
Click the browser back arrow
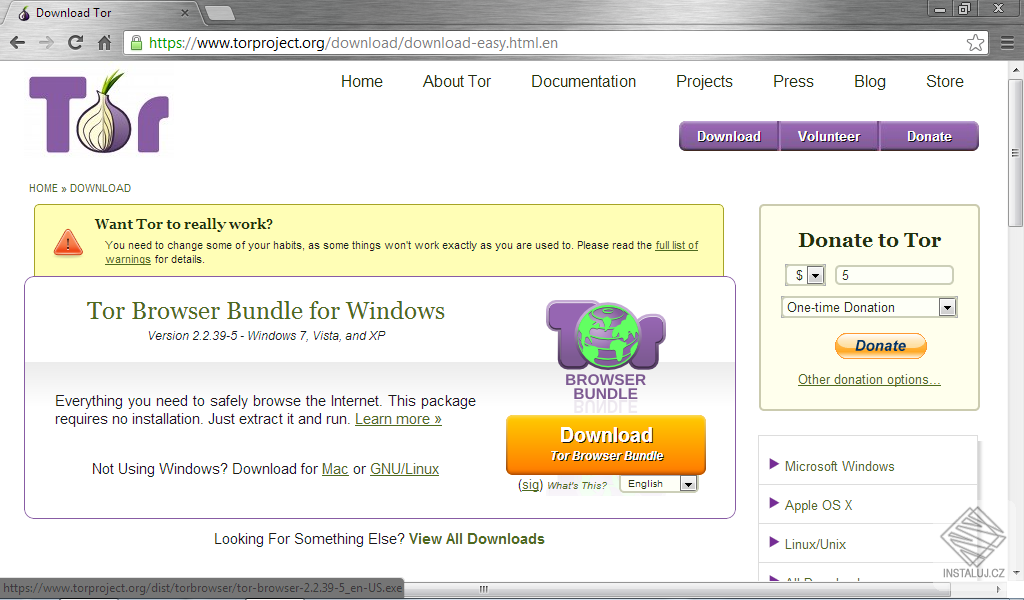coord(18,43)
